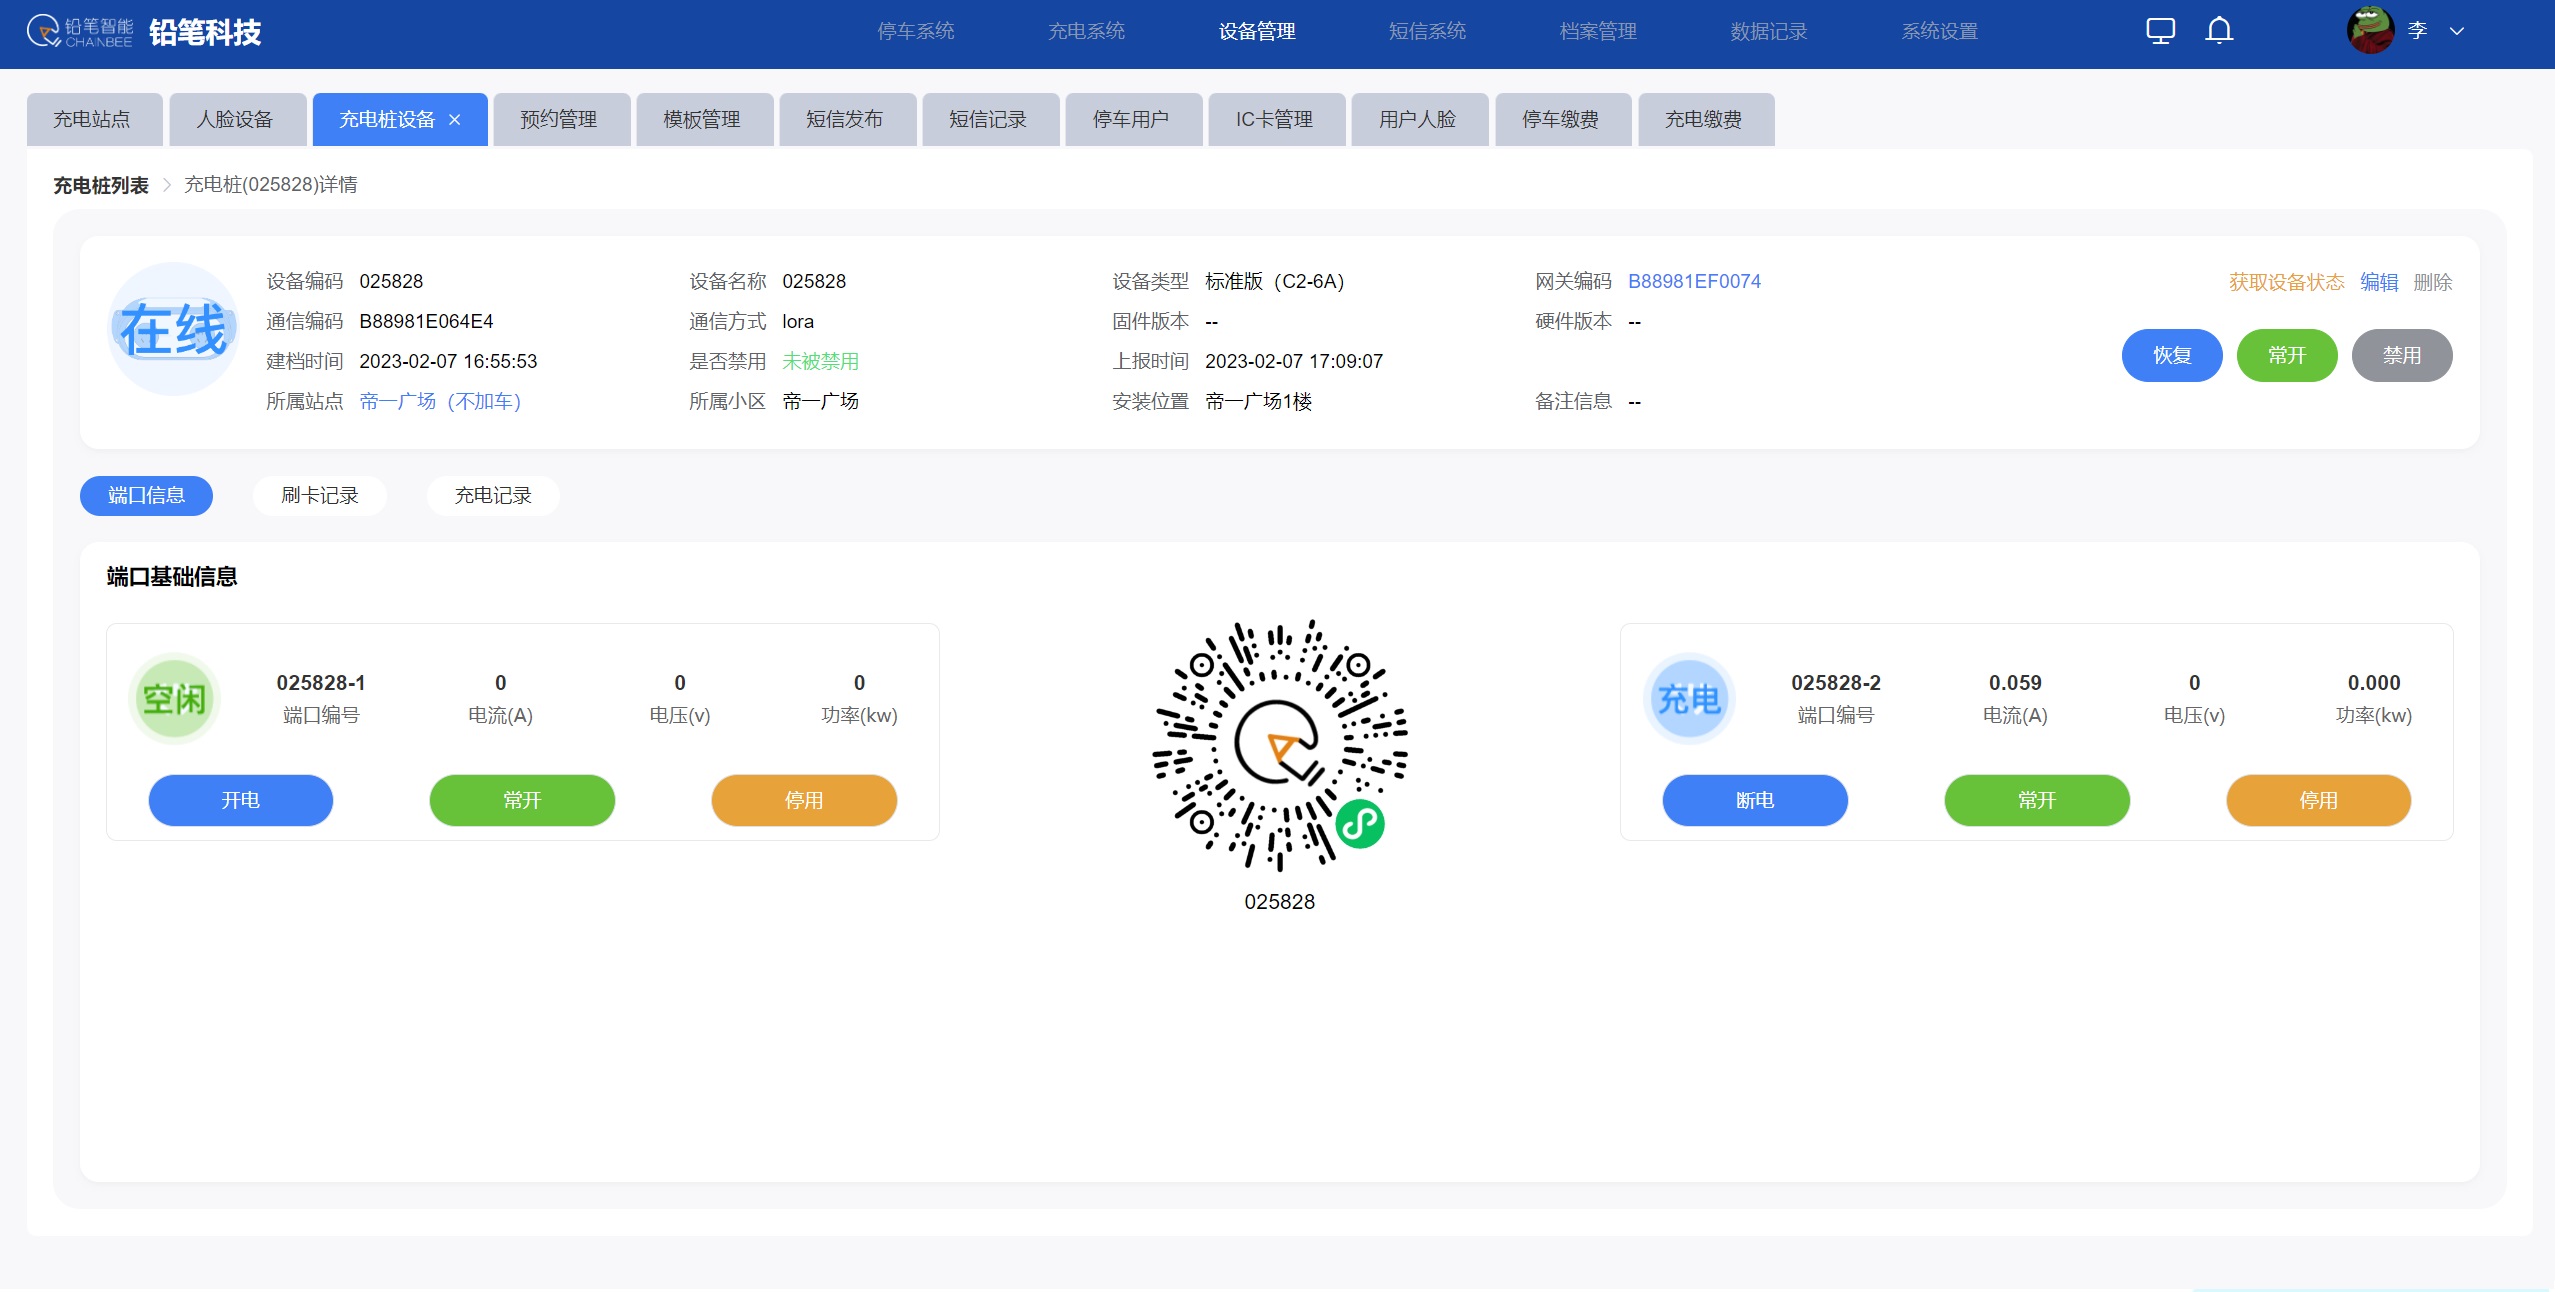
Task: Switch to the 短信记录 tab
Action: click(989, 120)
